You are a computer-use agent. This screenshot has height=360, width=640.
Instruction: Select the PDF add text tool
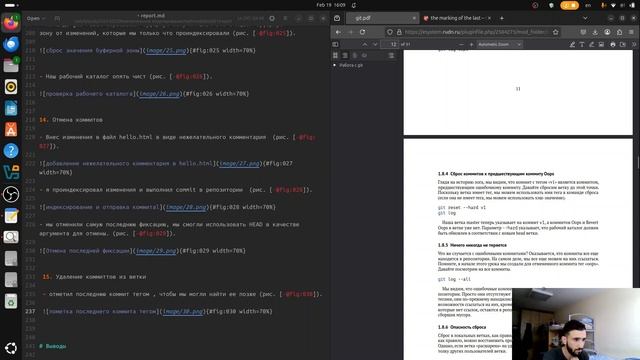(582, 44)
